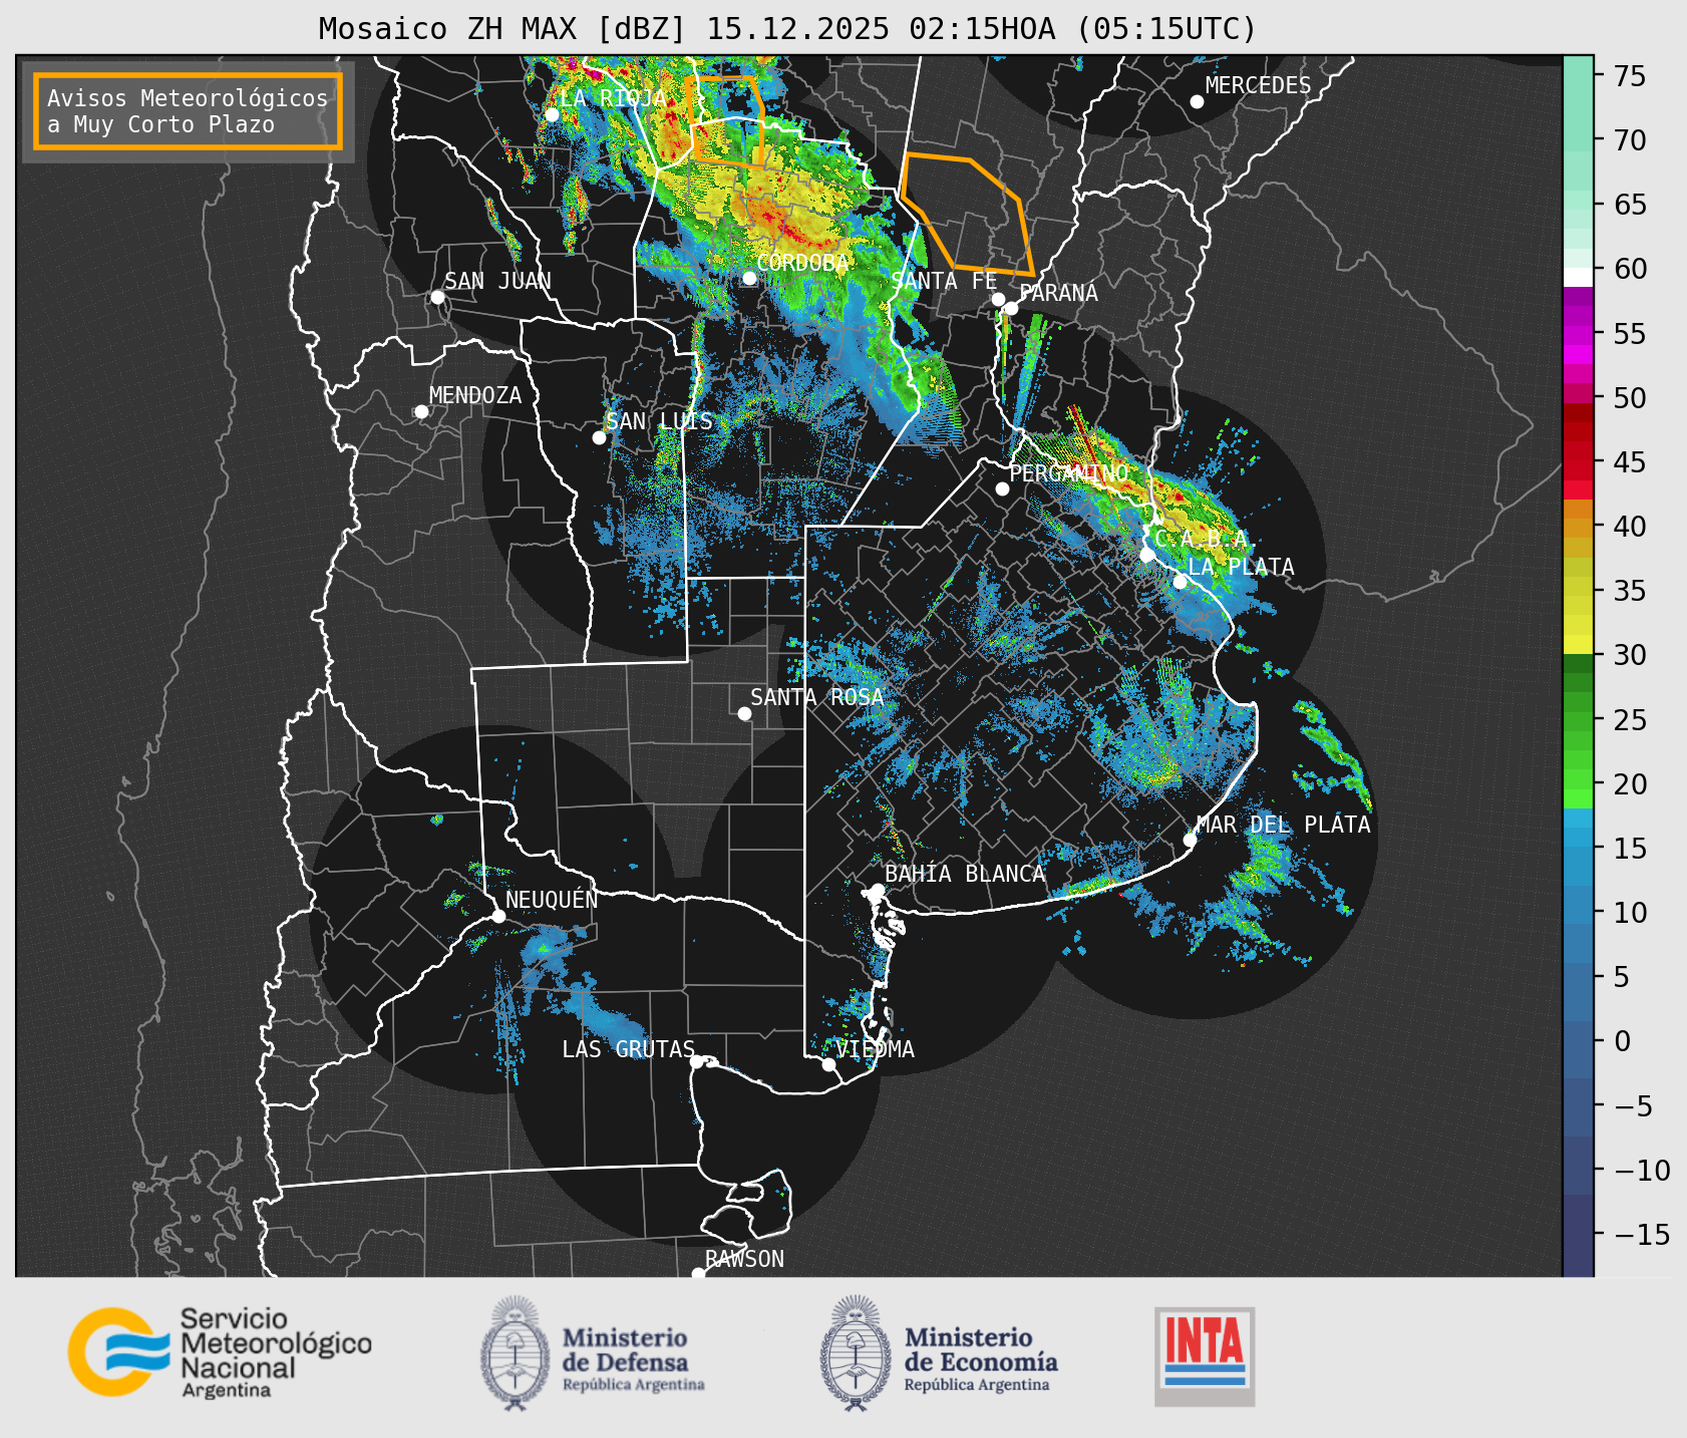Click the 60 dBZ white band on scale
Screen dimensions: 1687x1438
click(x=1577, y=277)
